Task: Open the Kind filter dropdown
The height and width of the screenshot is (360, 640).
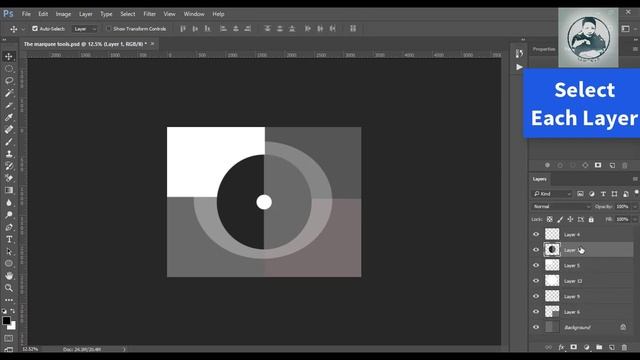Action: pyautogui.click(x=552, y=194)
